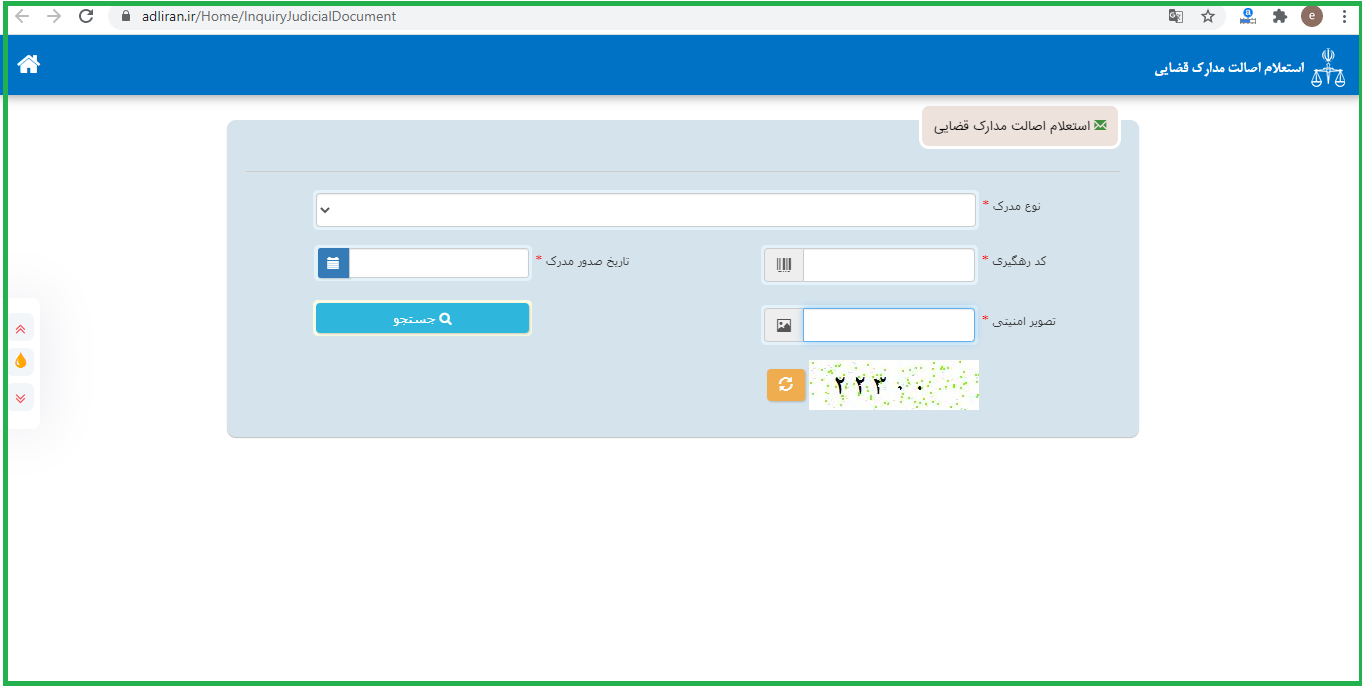
Task: Reload the page in the browser
Action: pos(86,16)
